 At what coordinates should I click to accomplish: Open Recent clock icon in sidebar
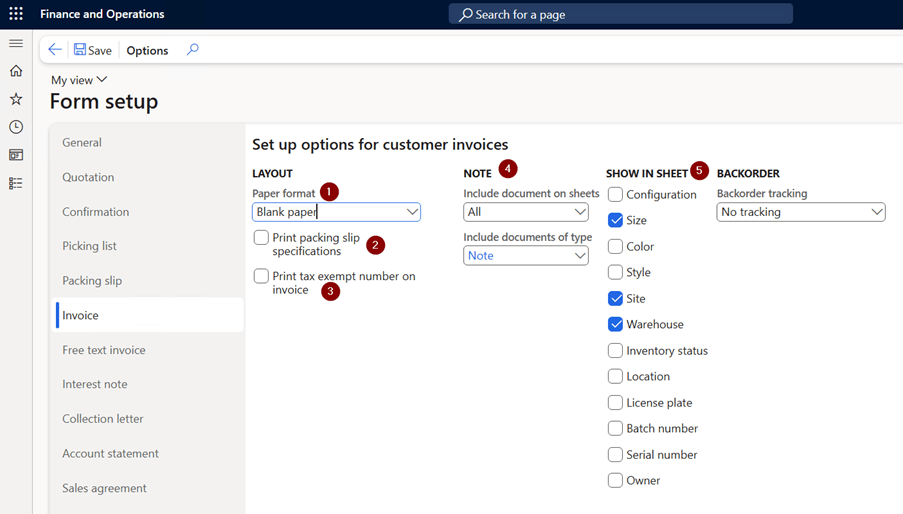[x=16, y=127]
